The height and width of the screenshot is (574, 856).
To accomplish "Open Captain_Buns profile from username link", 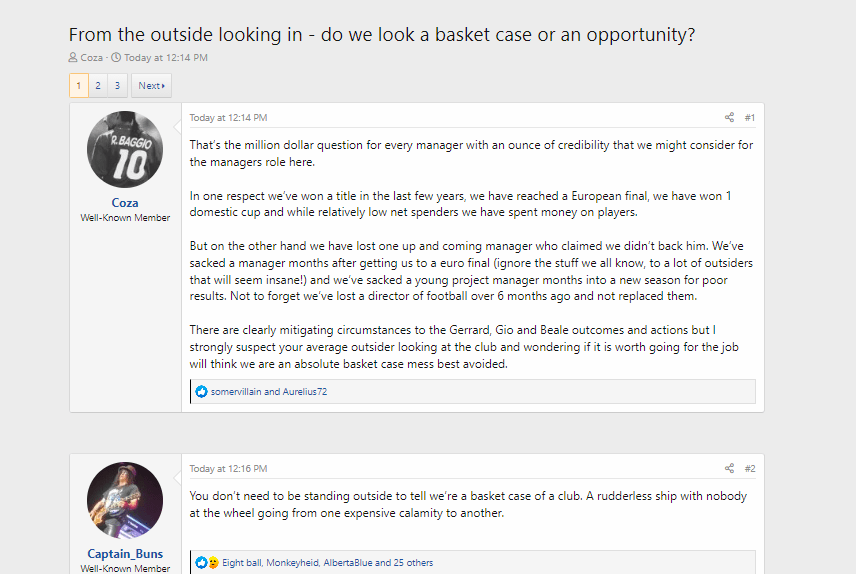I will [125, 554].
